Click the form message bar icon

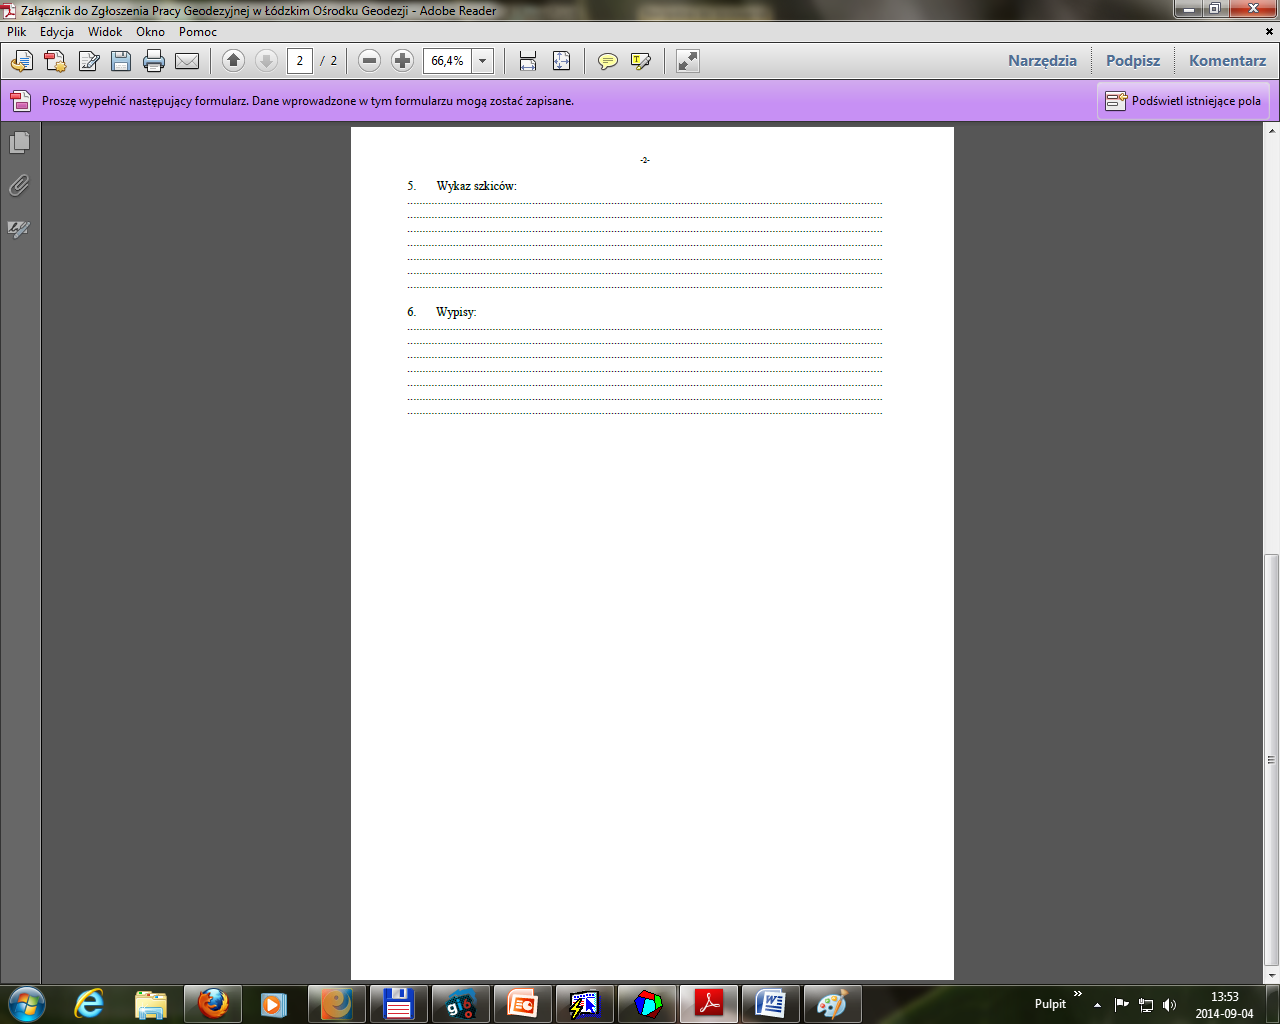21,101
